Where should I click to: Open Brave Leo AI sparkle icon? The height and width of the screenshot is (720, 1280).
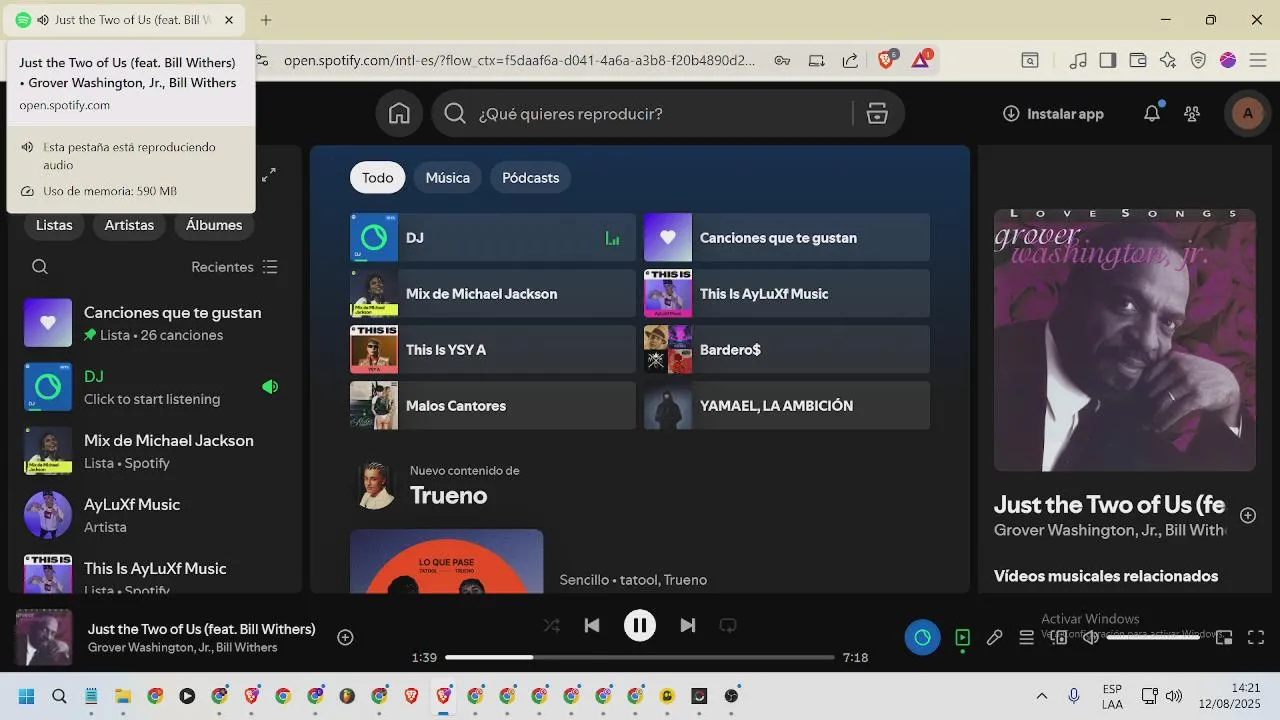click(x=1168, y=60)
